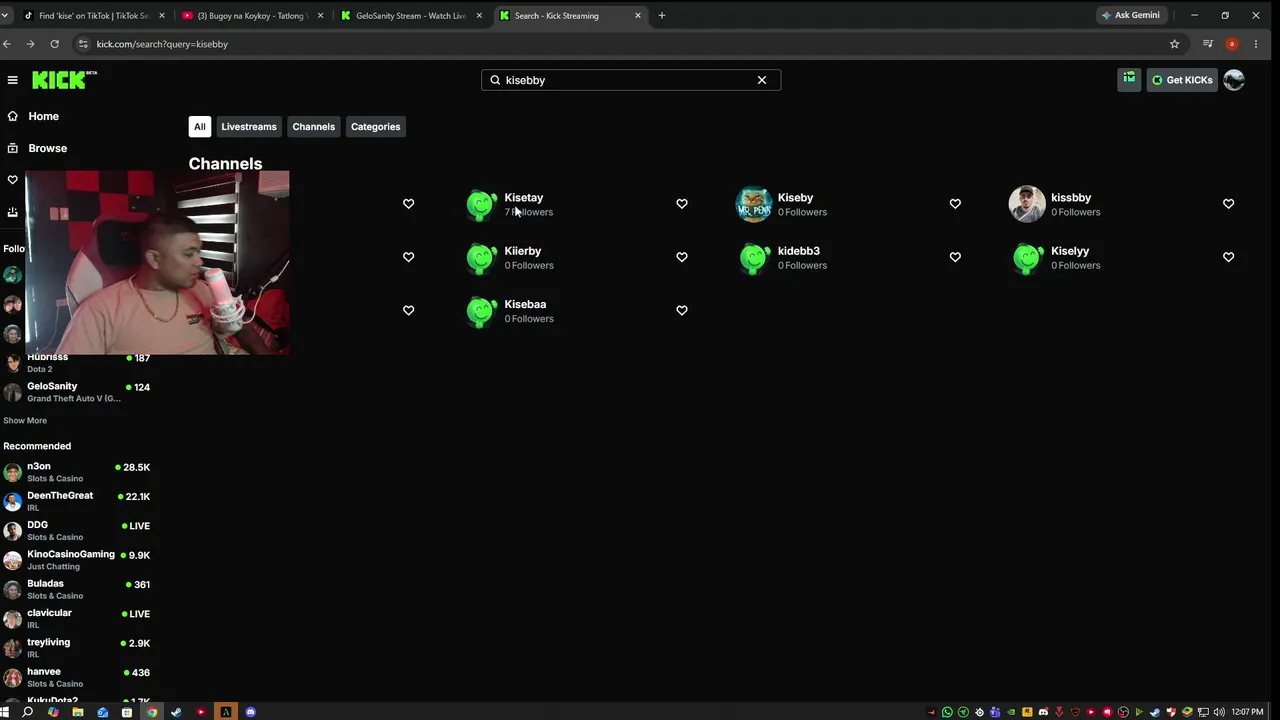Follow the kidebb3 channel with heart

pos(955,257)
